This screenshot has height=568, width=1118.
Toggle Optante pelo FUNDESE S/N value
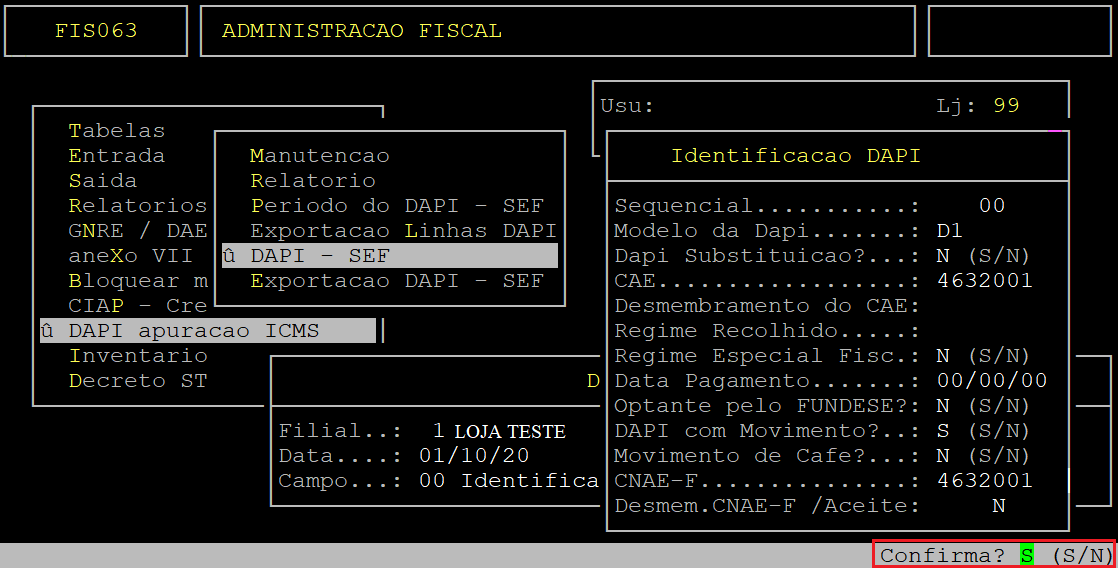943,406
